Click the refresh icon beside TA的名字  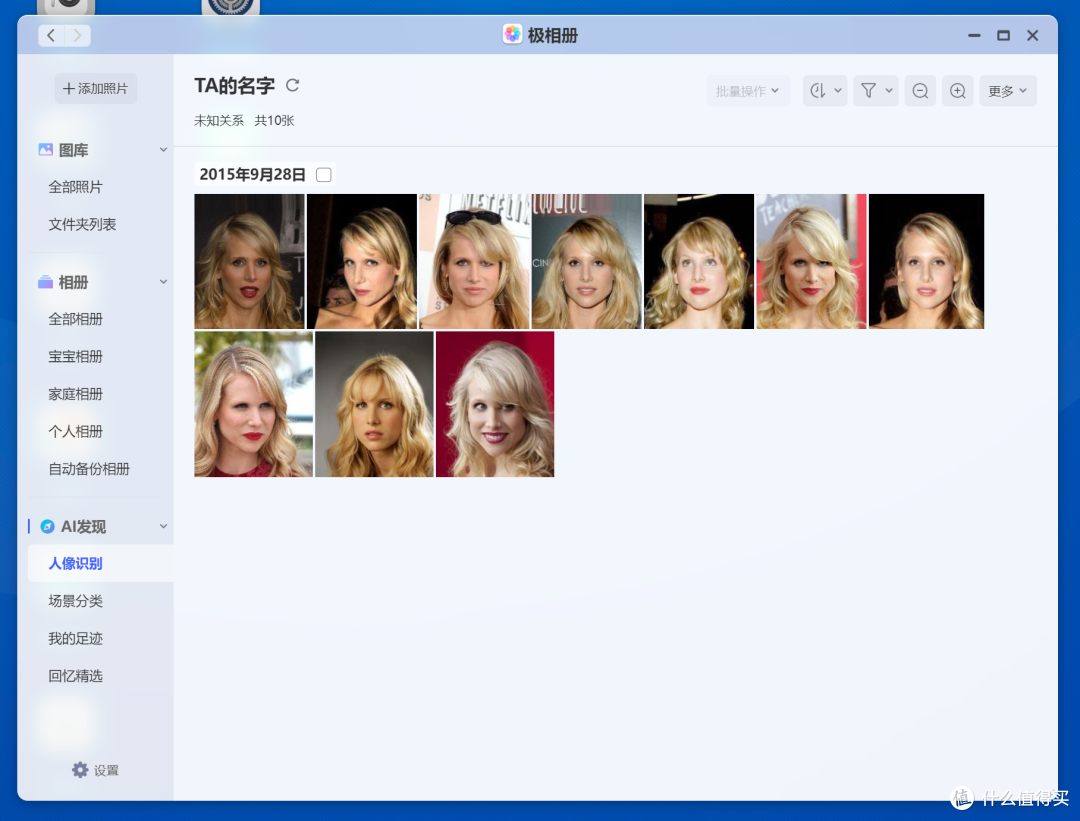pos(292,86)
